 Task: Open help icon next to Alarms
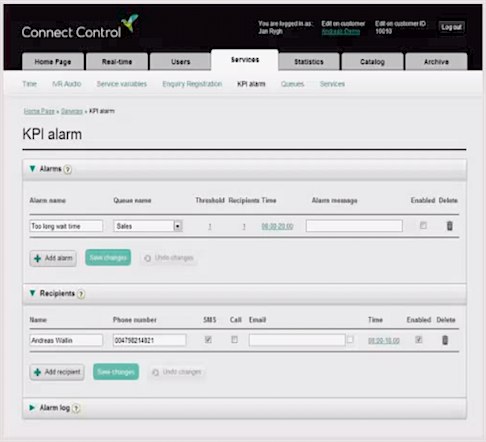pyautogui.click(x=68, y=169)
